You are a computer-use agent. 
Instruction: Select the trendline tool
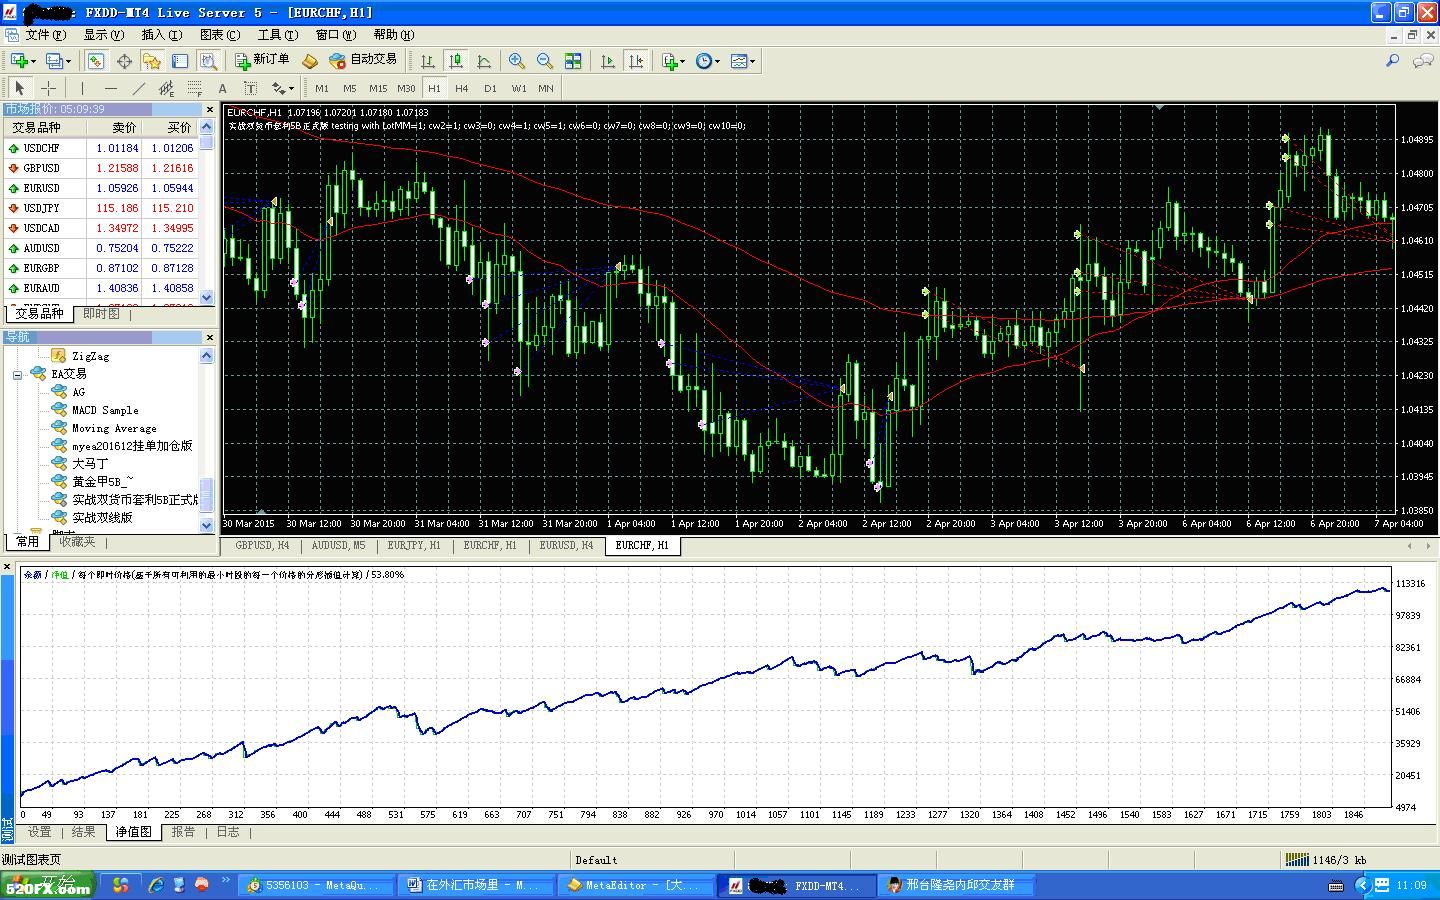tap(138, 88)
